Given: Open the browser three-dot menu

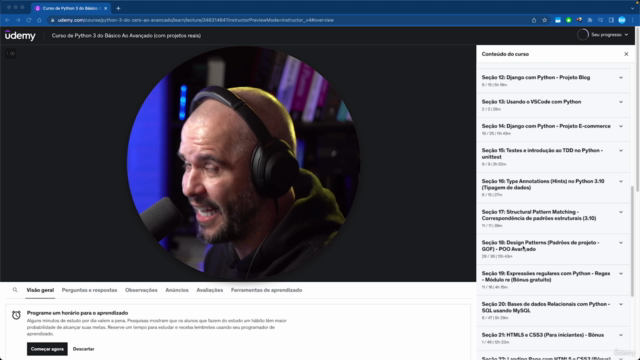Looking at the screenshot, I should coord(633,20).
